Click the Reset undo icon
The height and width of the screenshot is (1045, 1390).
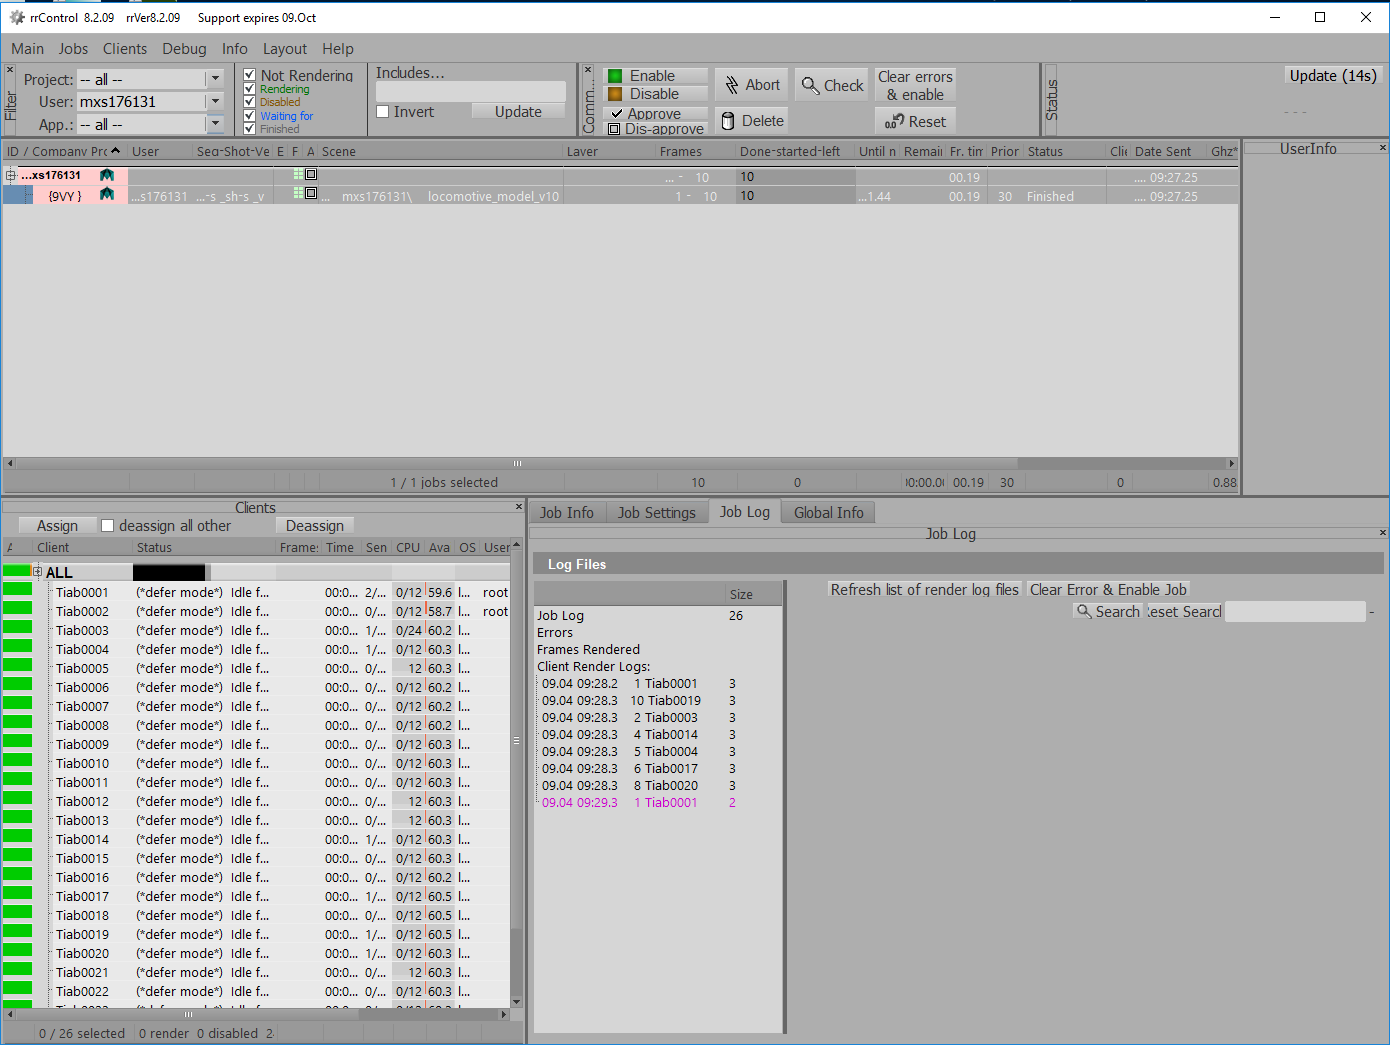tap(894, 121)
